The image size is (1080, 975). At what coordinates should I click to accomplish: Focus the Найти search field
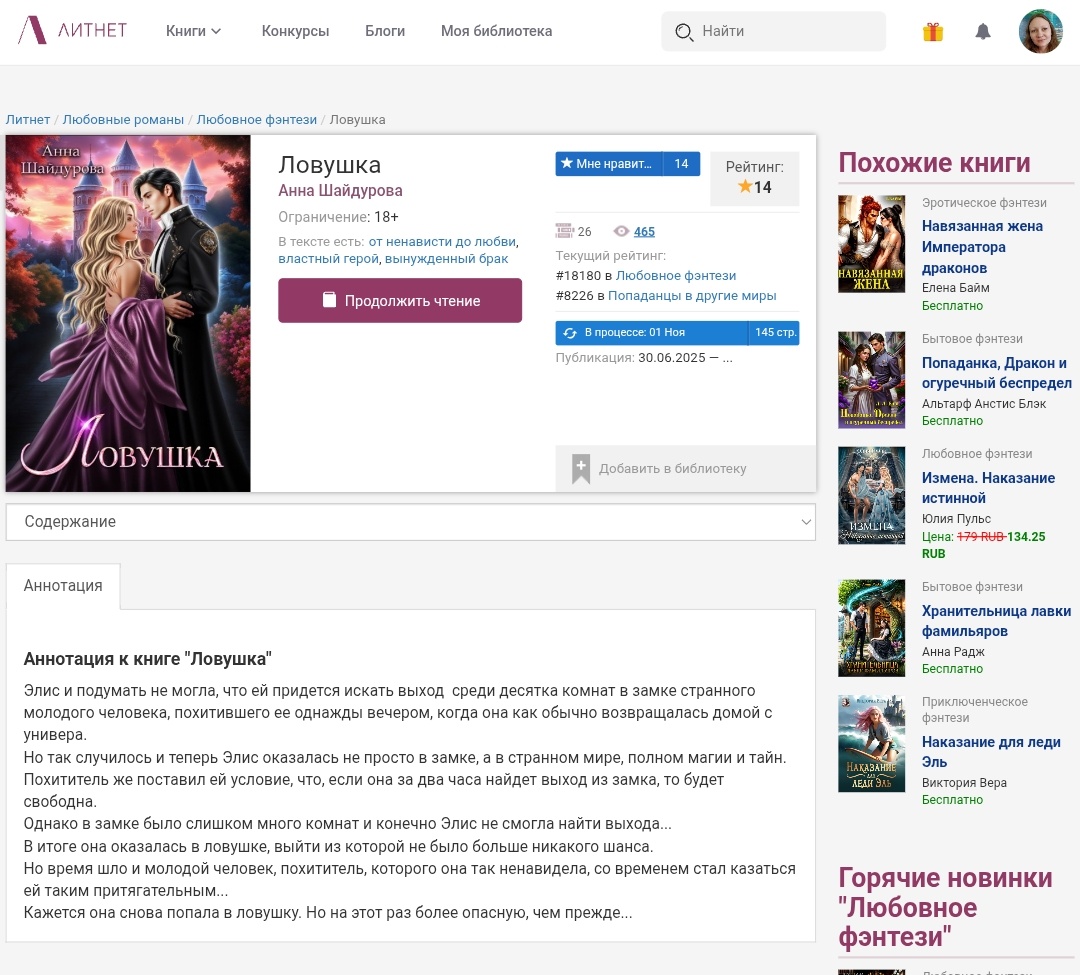tap(773, 31)
